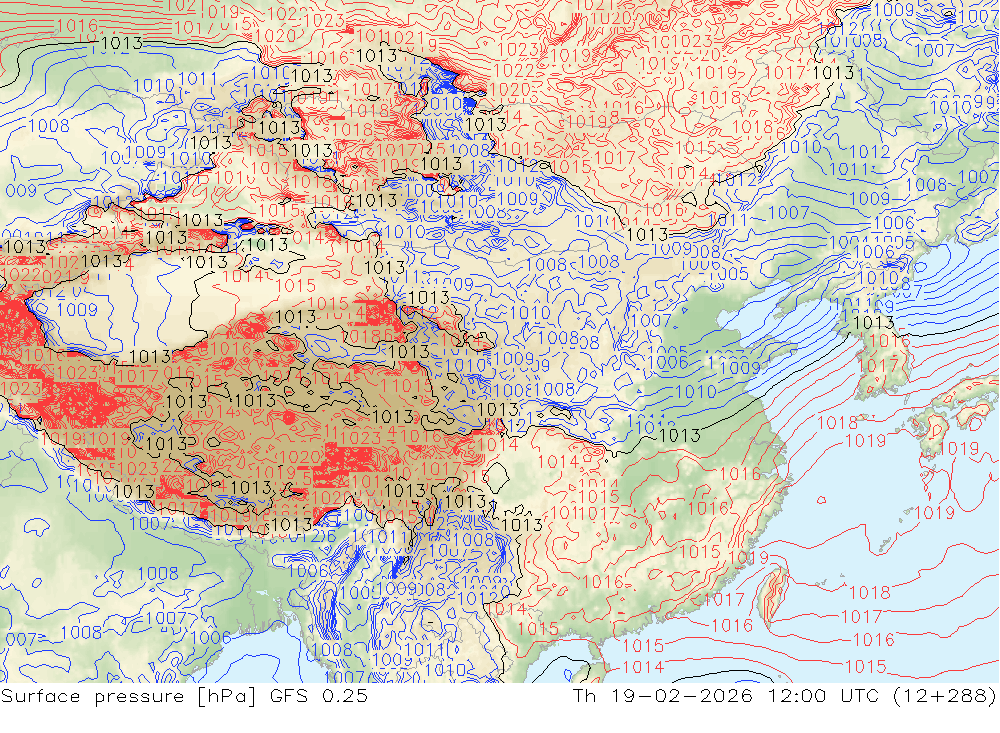Click the red 1014 label at the bottom near Hainan

click(643, 667)
